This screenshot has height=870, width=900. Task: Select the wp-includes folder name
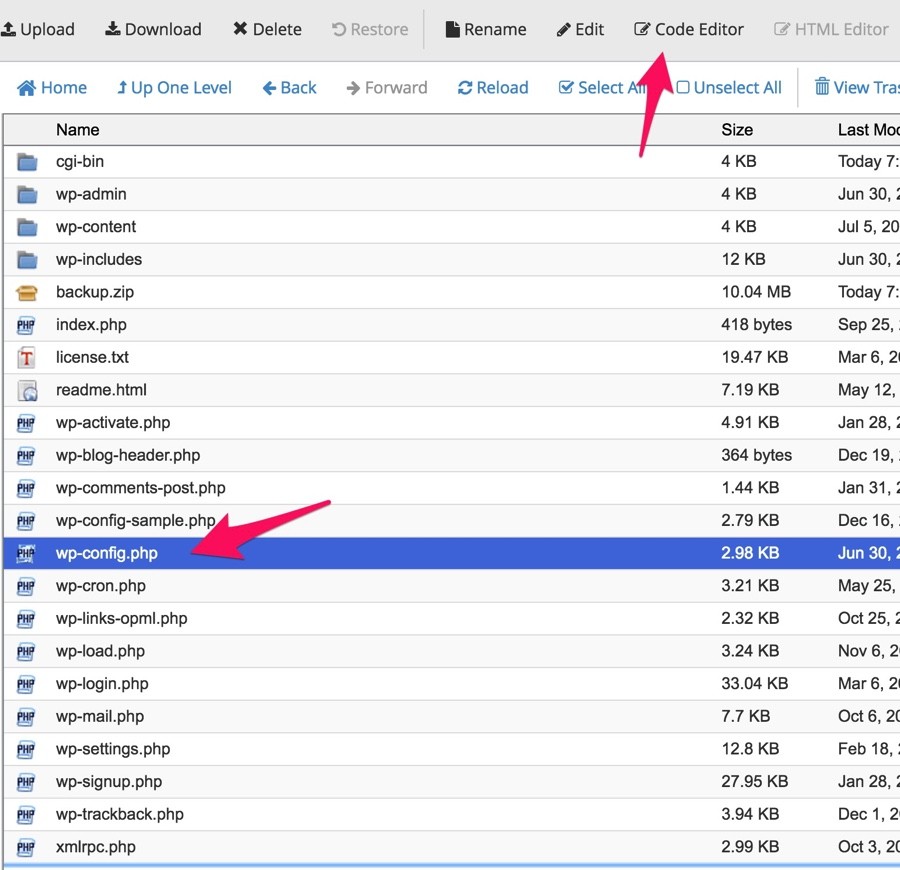click(x=99, y=260)
